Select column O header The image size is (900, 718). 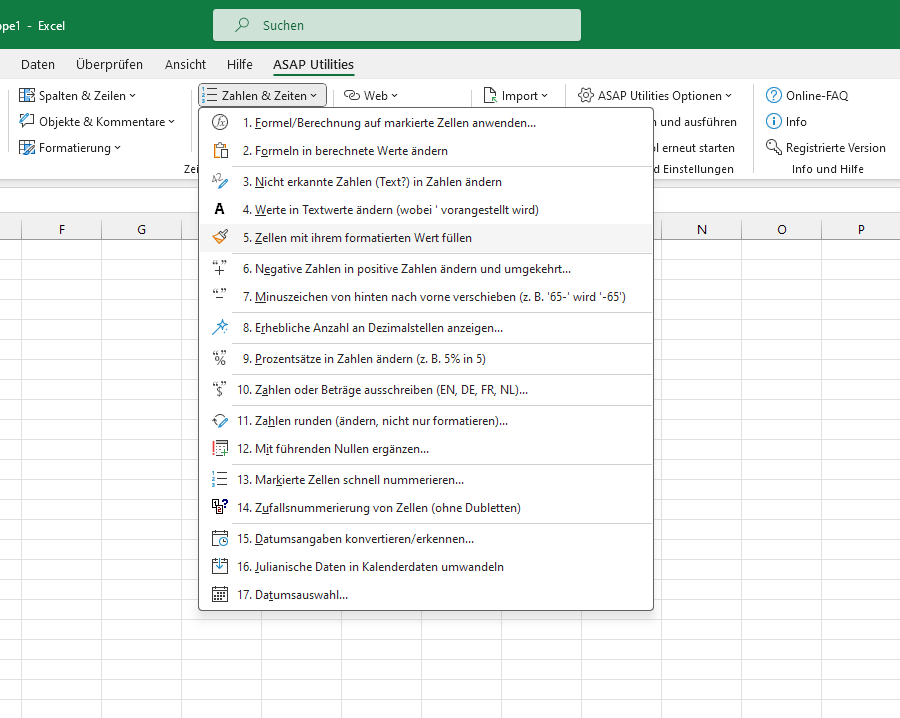782,230
